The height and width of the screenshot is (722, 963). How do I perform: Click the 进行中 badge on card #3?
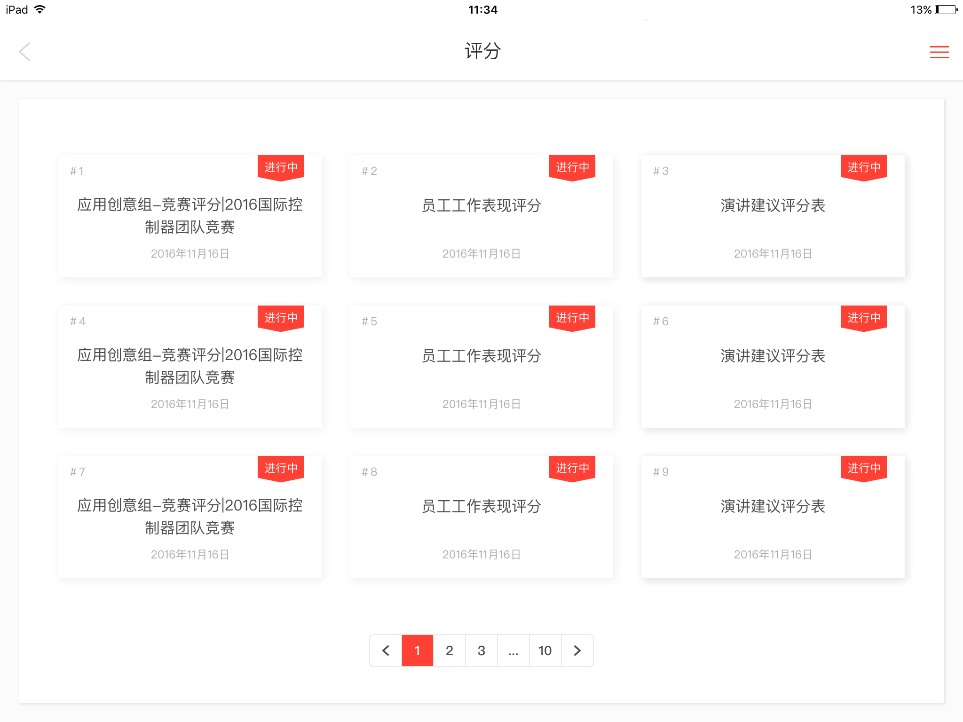(x=864, y=167)
